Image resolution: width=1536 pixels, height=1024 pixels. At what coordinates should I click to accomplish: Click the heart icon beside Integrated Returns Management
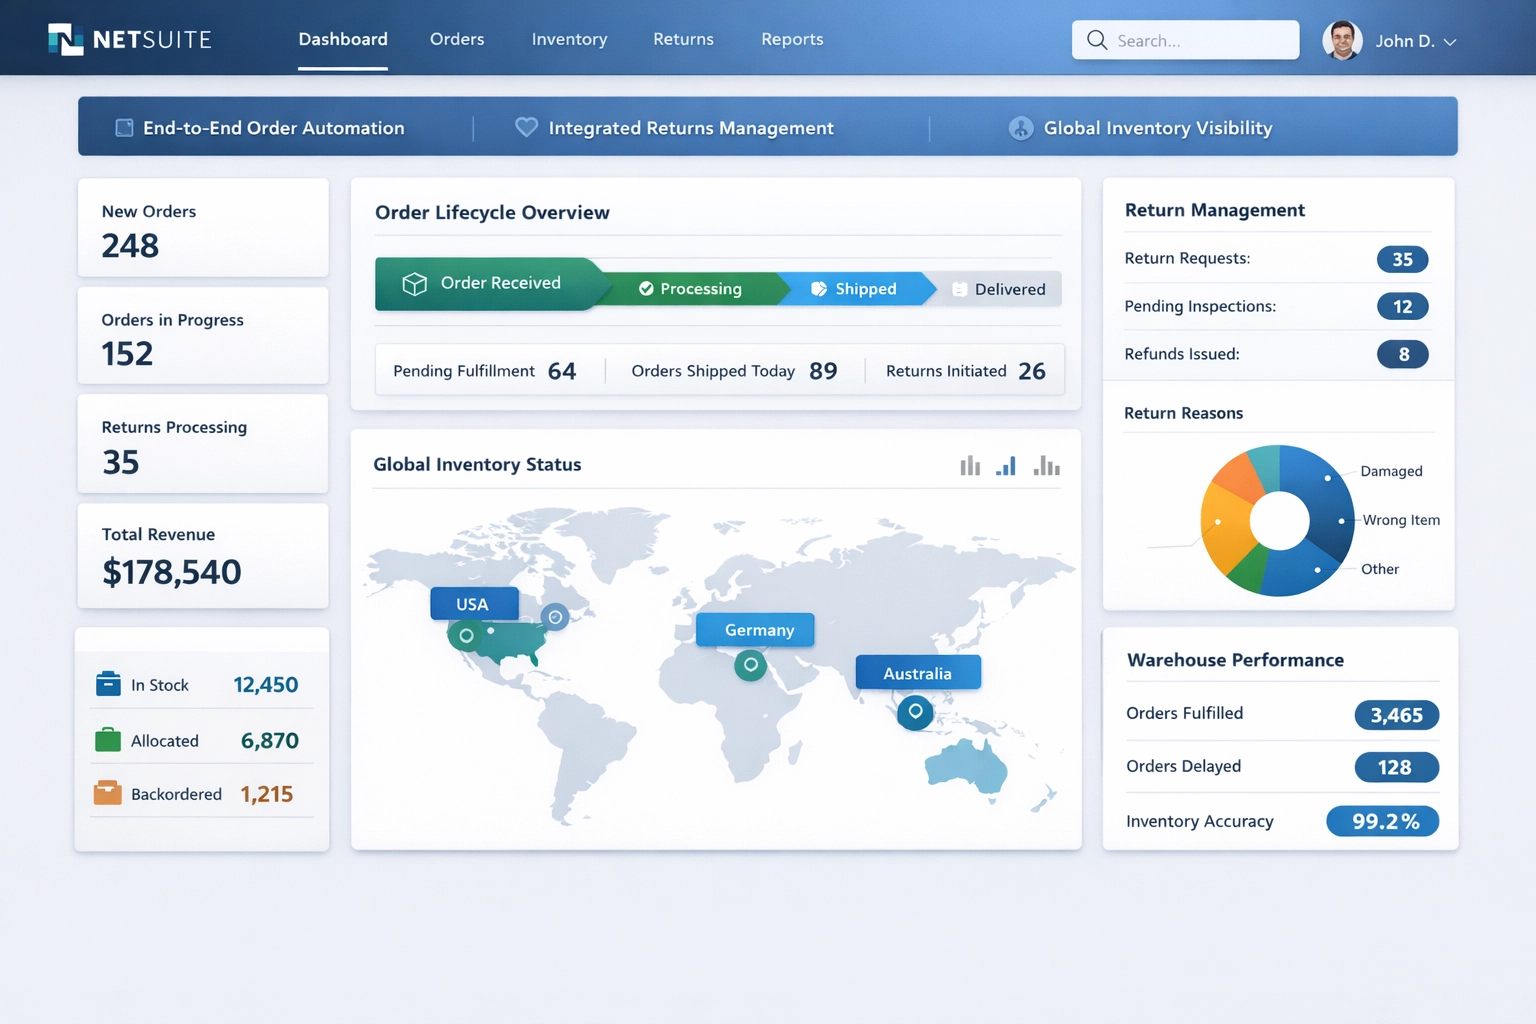[x=527, y=127]
